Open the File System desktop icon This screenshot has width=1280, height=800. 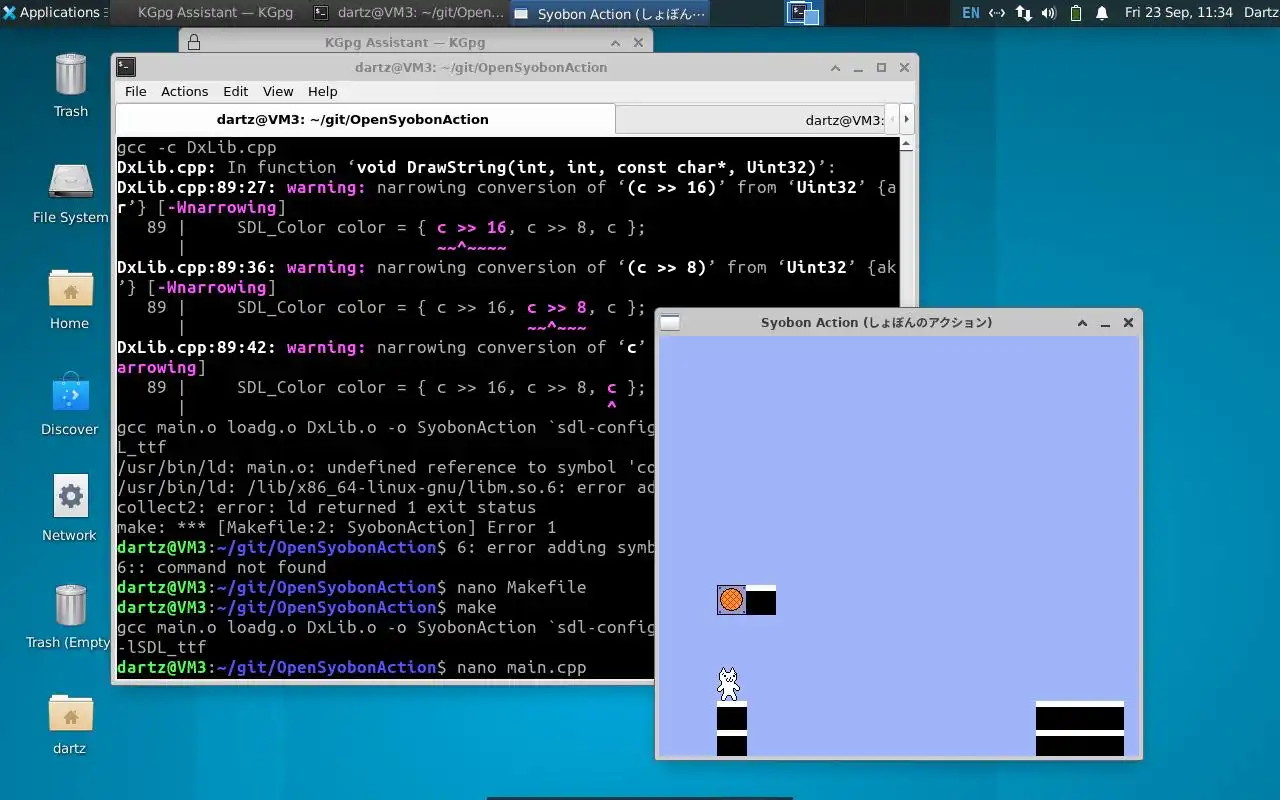[x=71, y=192]
